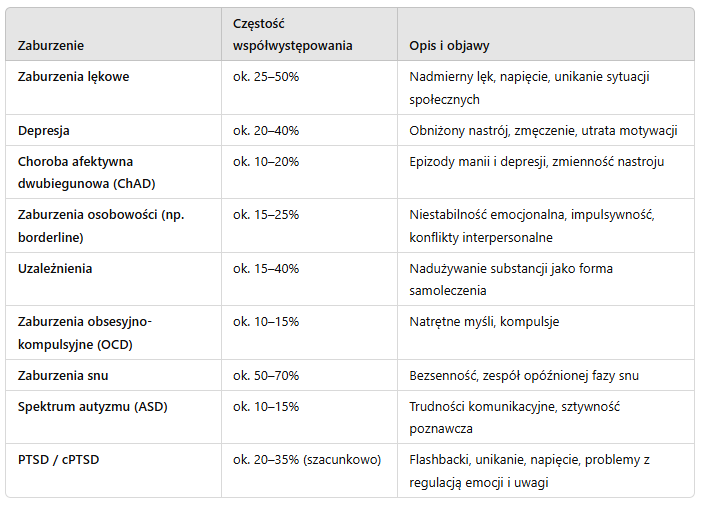Select the Depresja row label
The image size is (711, 516).
point(44,131)
